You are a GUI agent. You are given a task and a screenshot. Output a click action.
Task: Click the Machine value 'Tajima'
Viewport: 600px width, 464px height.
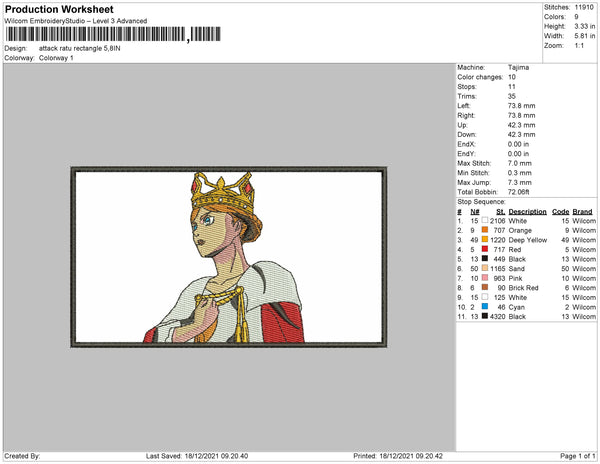coord(518,67)
